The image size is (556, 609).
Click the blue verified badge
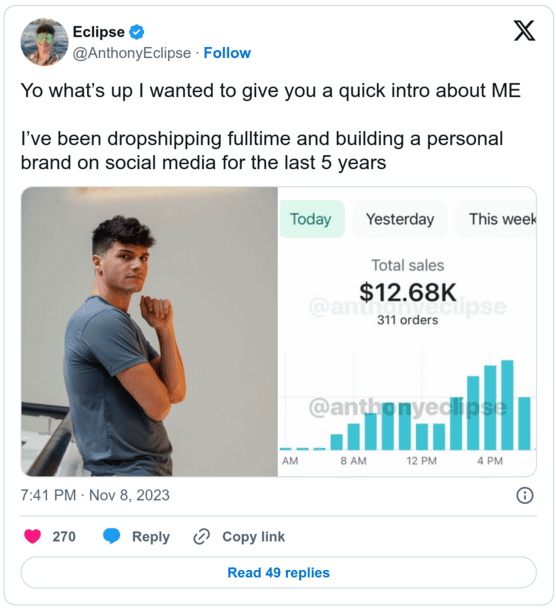(x=137, y=32)
